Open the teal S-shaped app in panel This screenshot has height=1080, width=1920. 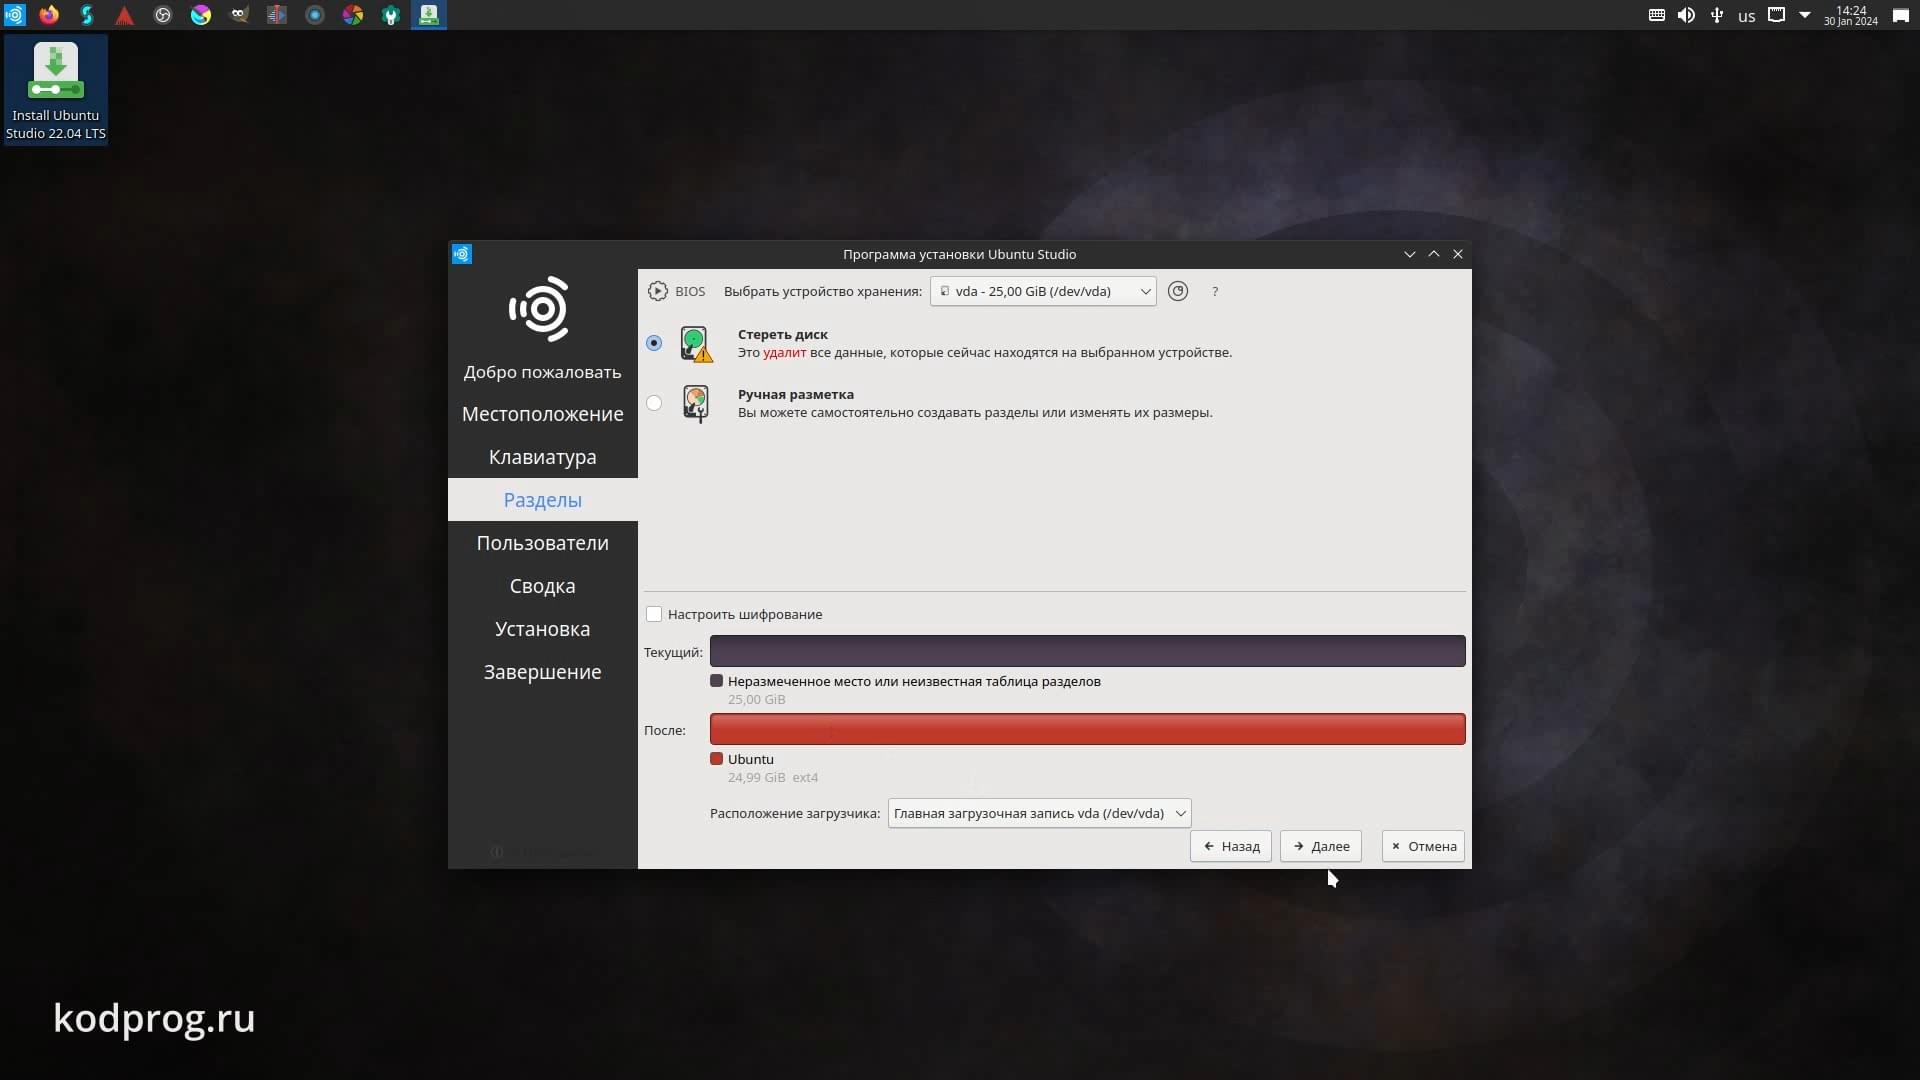87,15
